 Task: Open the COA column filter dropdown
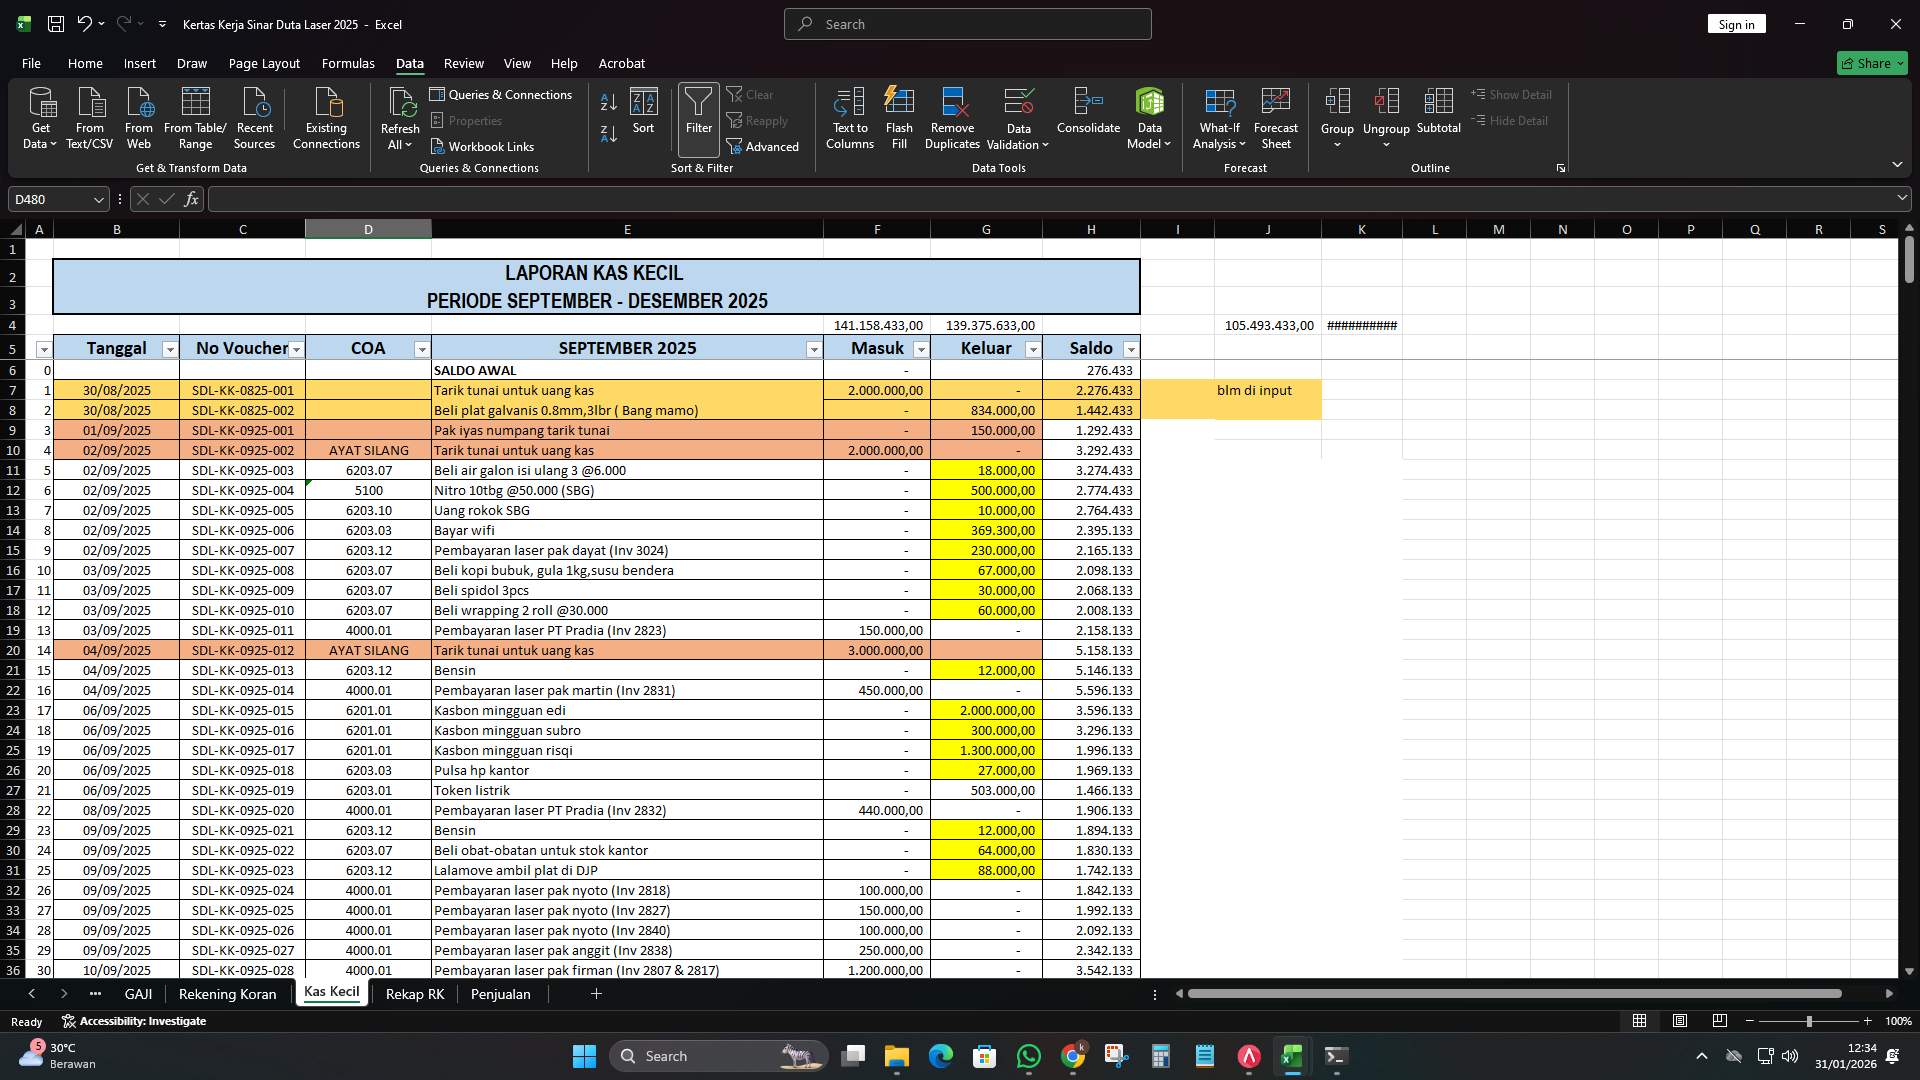point(420,348)
